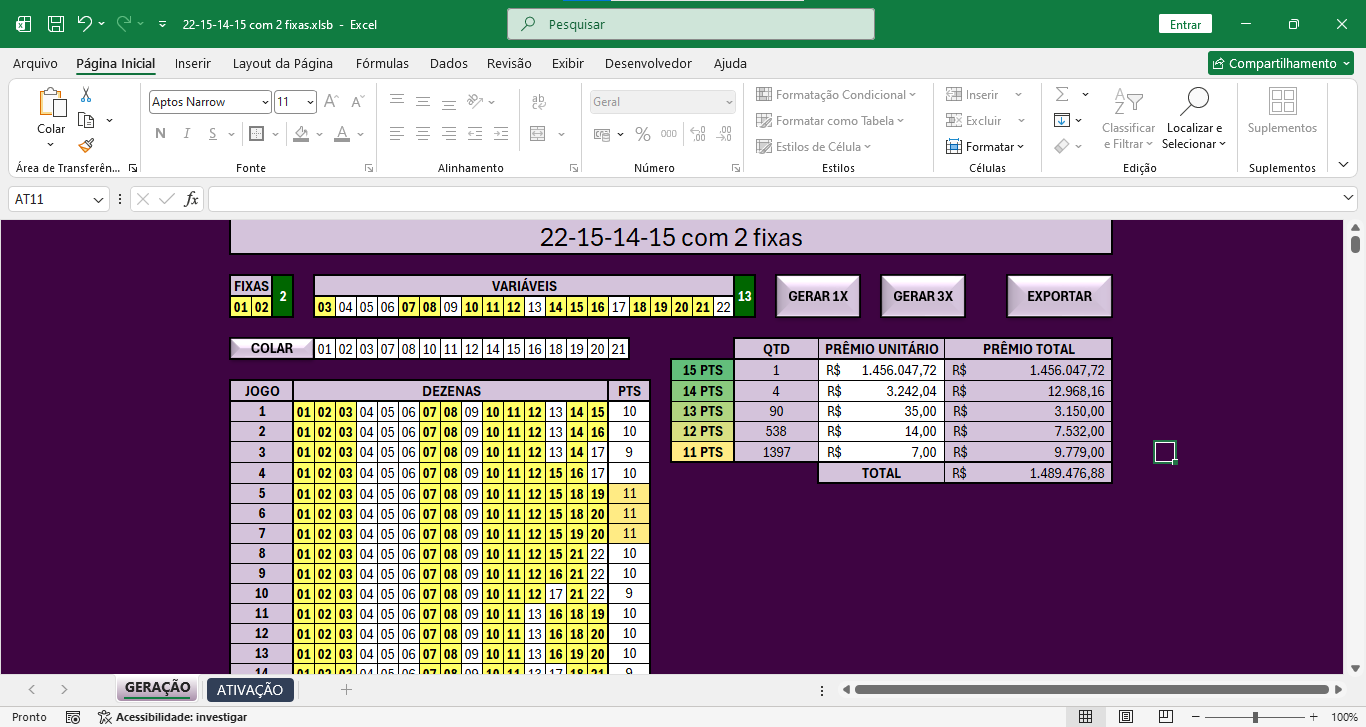
Task: Click the GERAR 1X button
Action: pos(818,296)
